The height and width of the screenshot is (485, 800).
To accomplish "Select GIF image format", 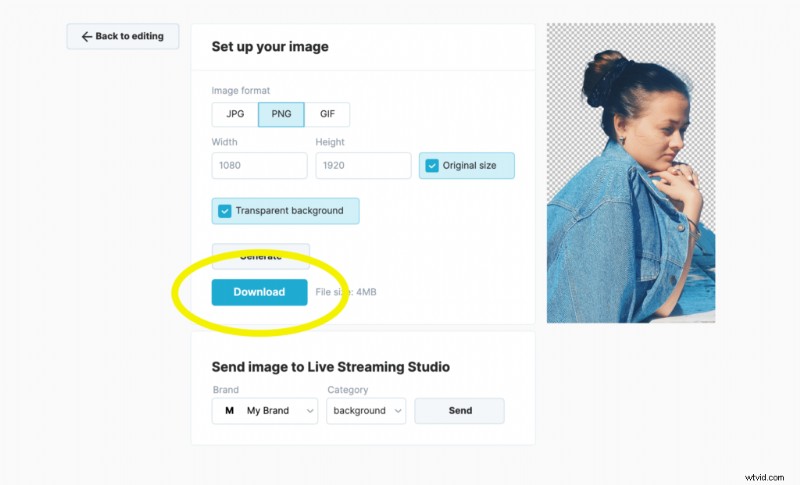I will (x=327, y=114).
